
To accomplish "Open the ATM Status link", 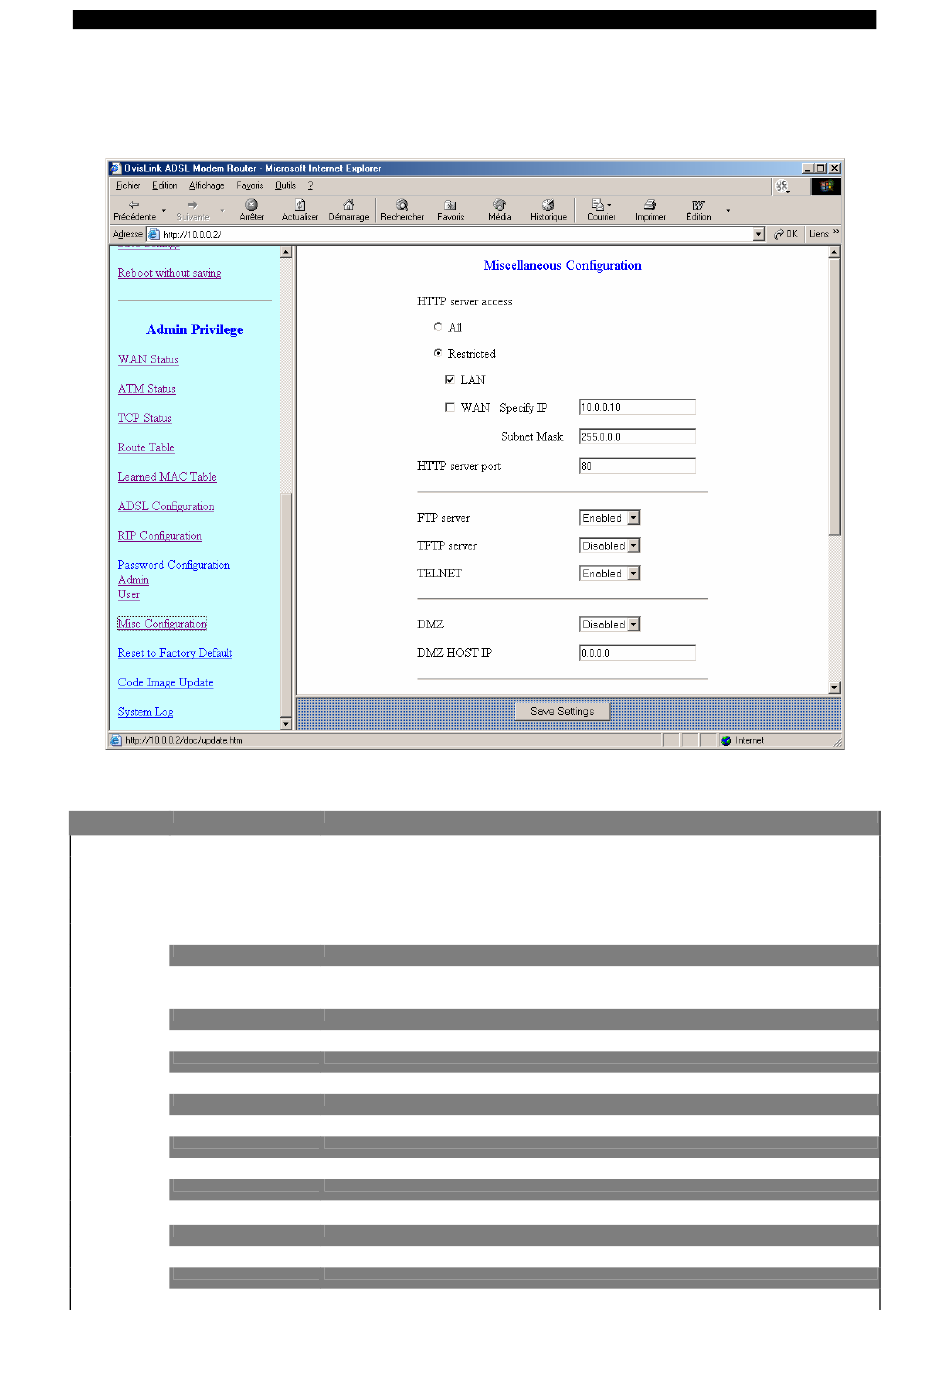I will (x=147, y=389).
